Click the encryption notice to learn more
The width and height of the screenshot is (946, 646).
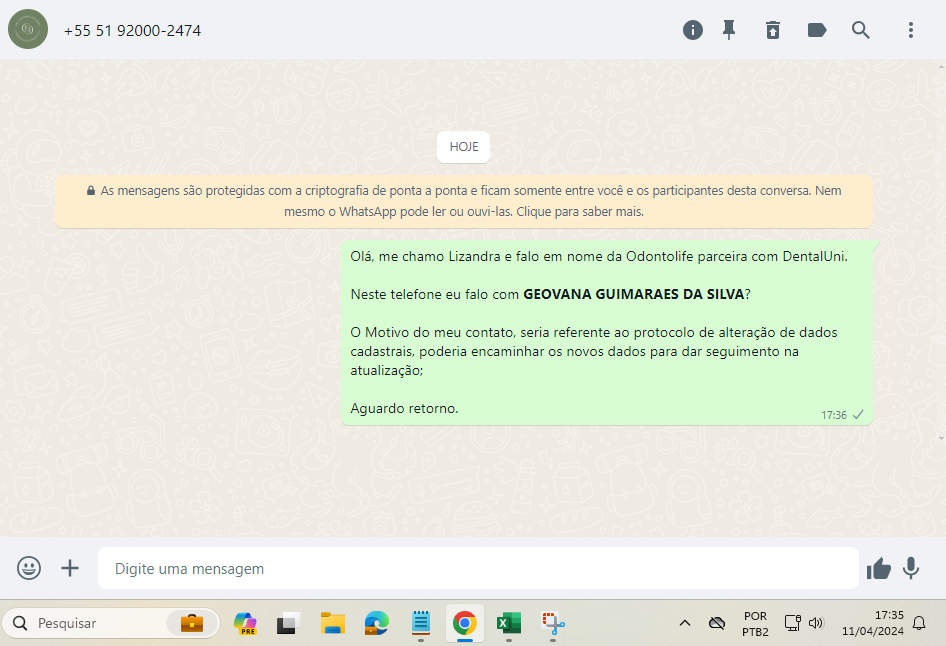[x=463, y=201]
